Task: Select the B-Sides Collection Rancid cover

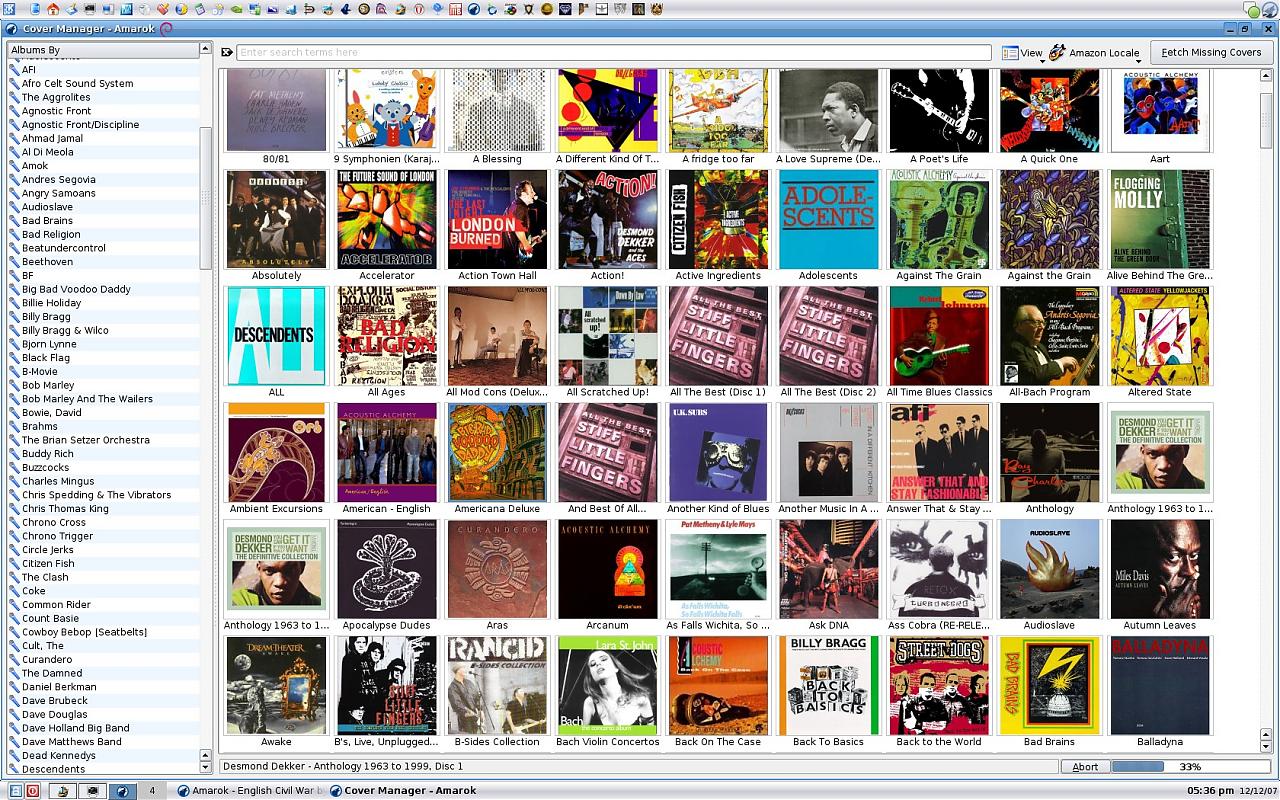Action: tap(497, 686)
